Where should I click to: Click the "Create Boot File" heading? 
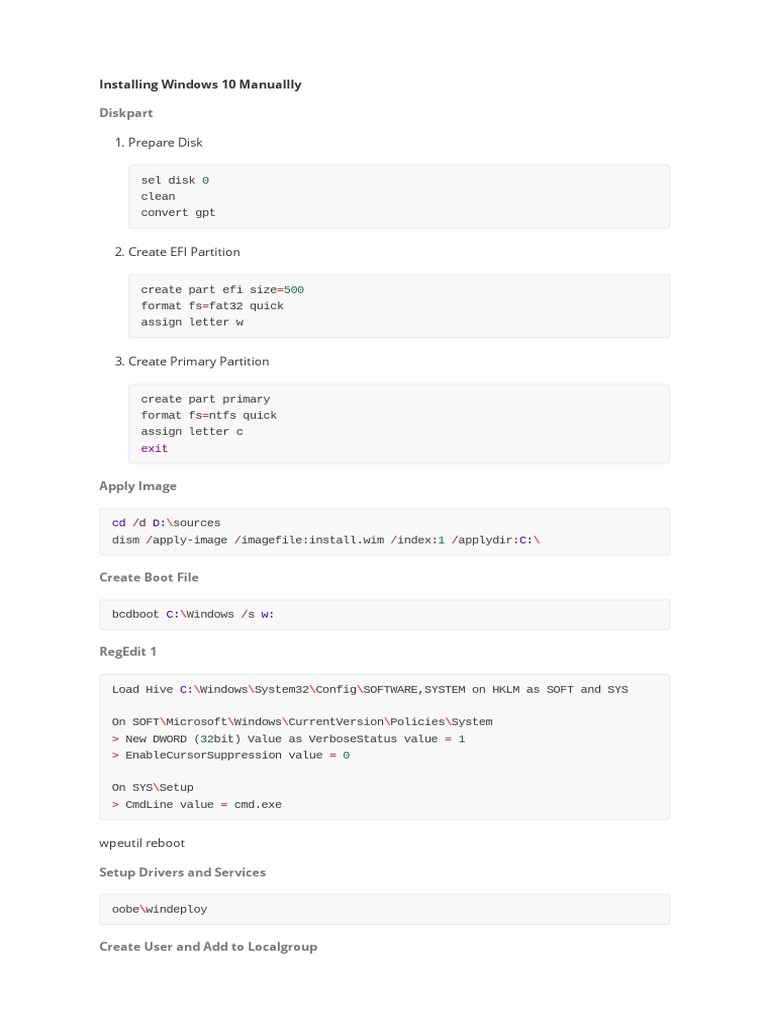[149, 577]
